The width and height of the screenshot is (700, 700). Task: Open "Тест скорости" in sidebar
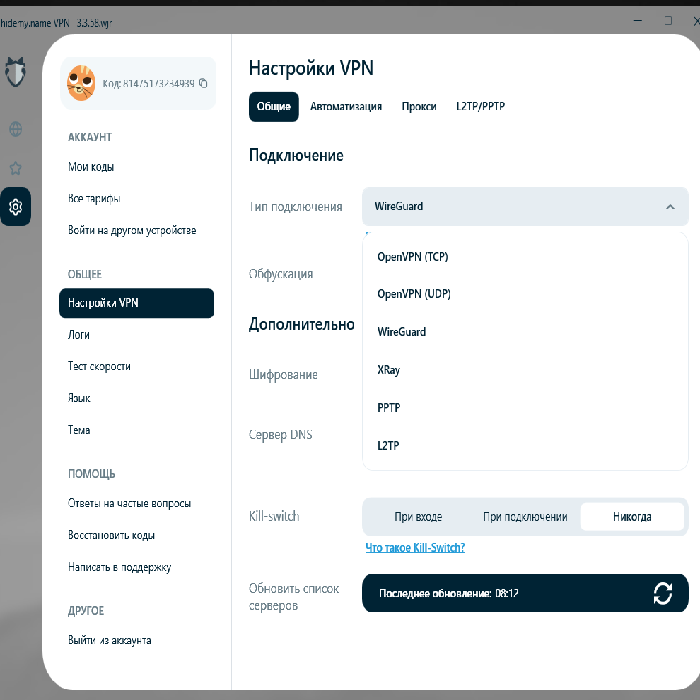tap(99, 366)
